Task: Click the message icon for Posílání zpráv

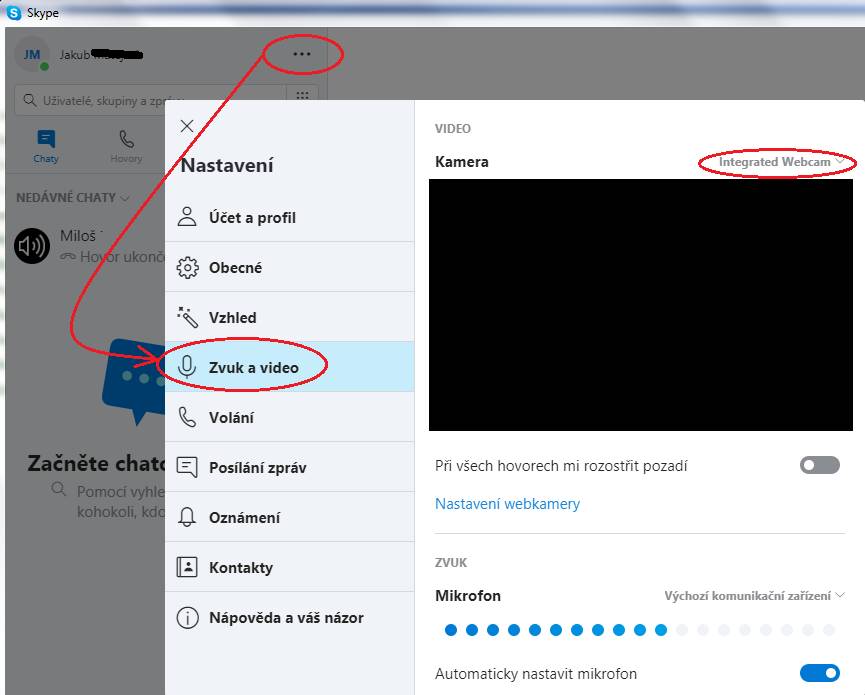Action: pos(187,467)
